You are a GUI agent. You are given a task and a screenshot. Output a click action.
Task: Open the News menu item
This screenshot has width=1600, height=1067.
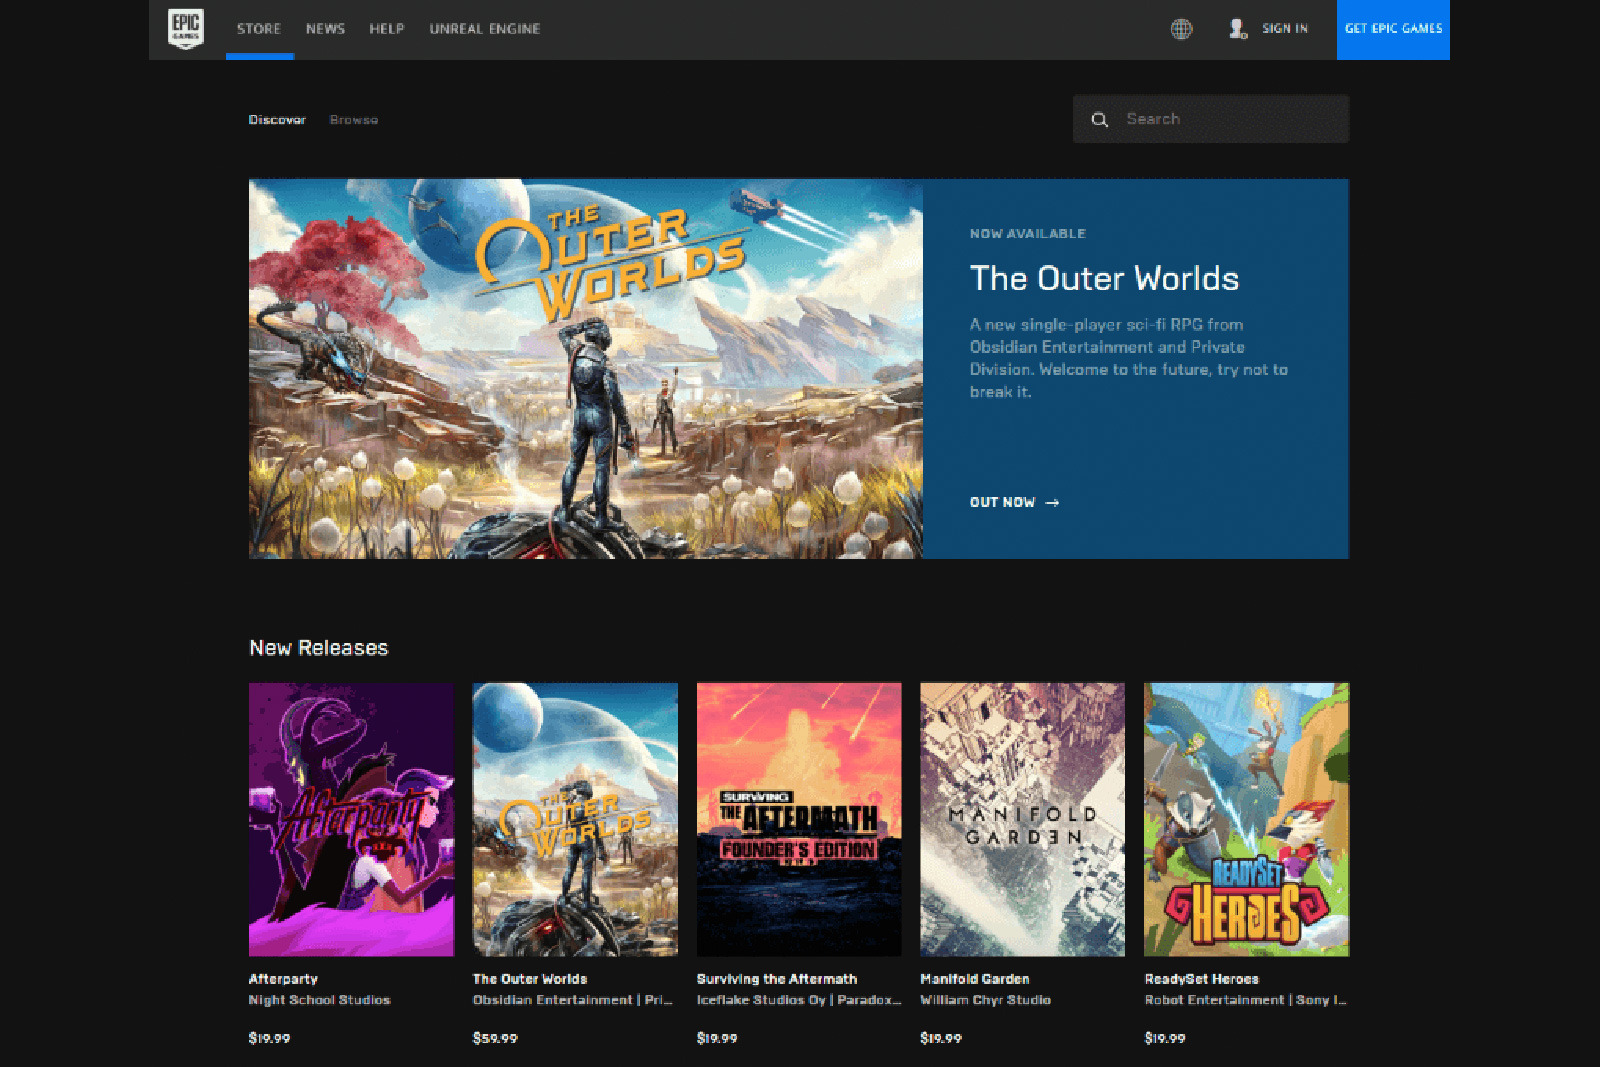(325, 29)
